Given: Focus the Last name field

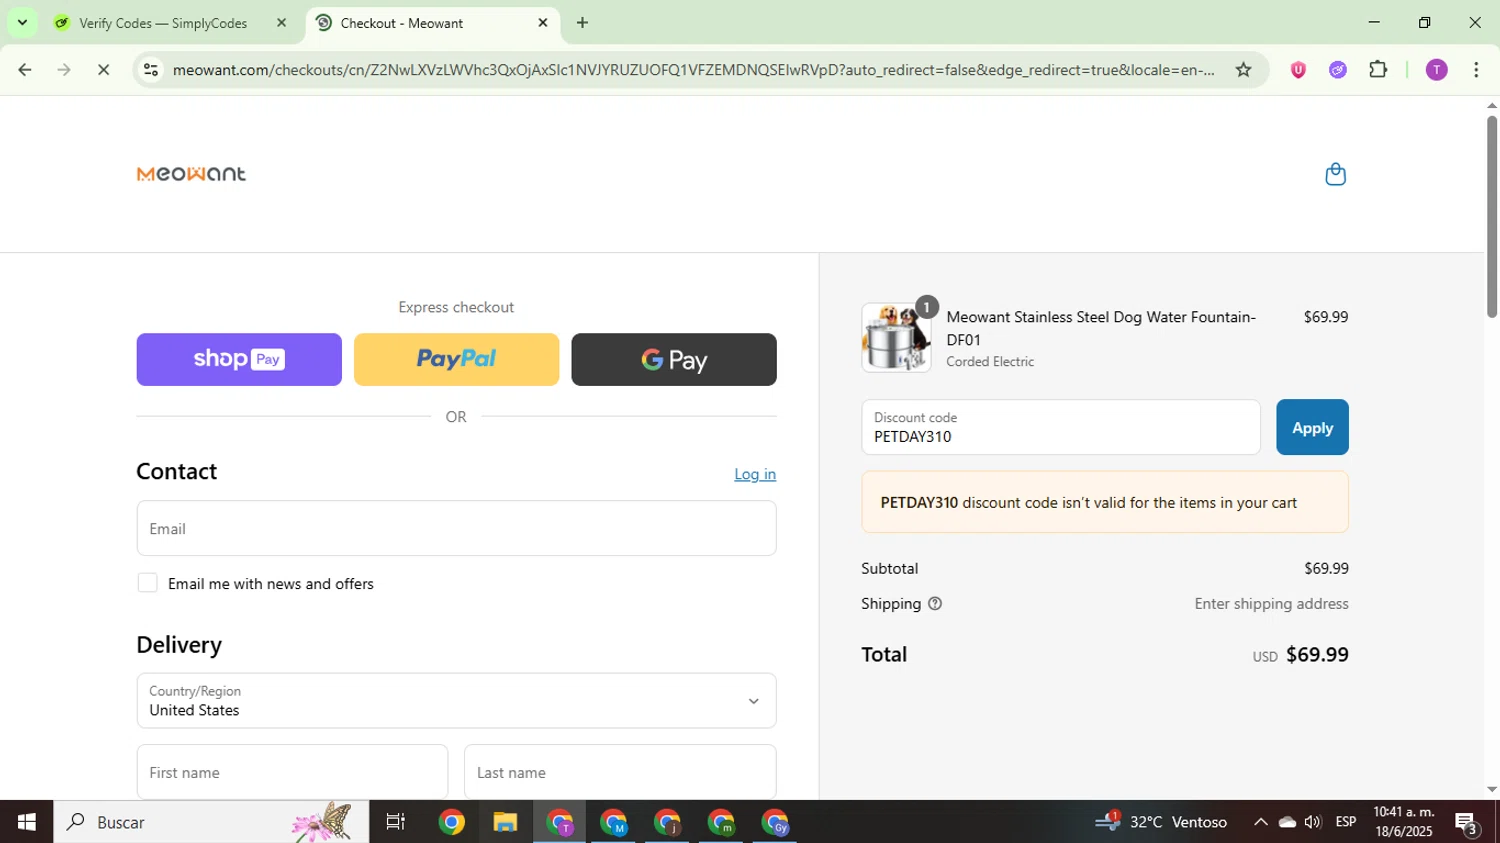Looking at the screenshot, I should click(x=620, y=772).
